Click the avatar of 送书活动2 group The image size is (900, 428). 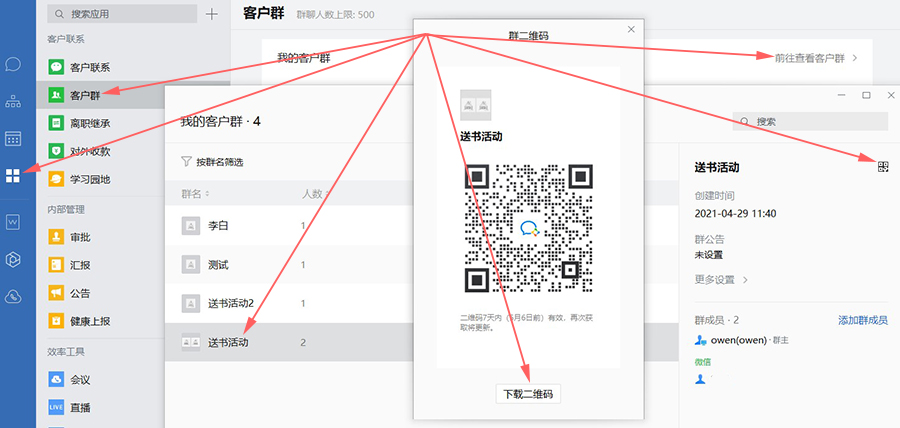point(191,304)
